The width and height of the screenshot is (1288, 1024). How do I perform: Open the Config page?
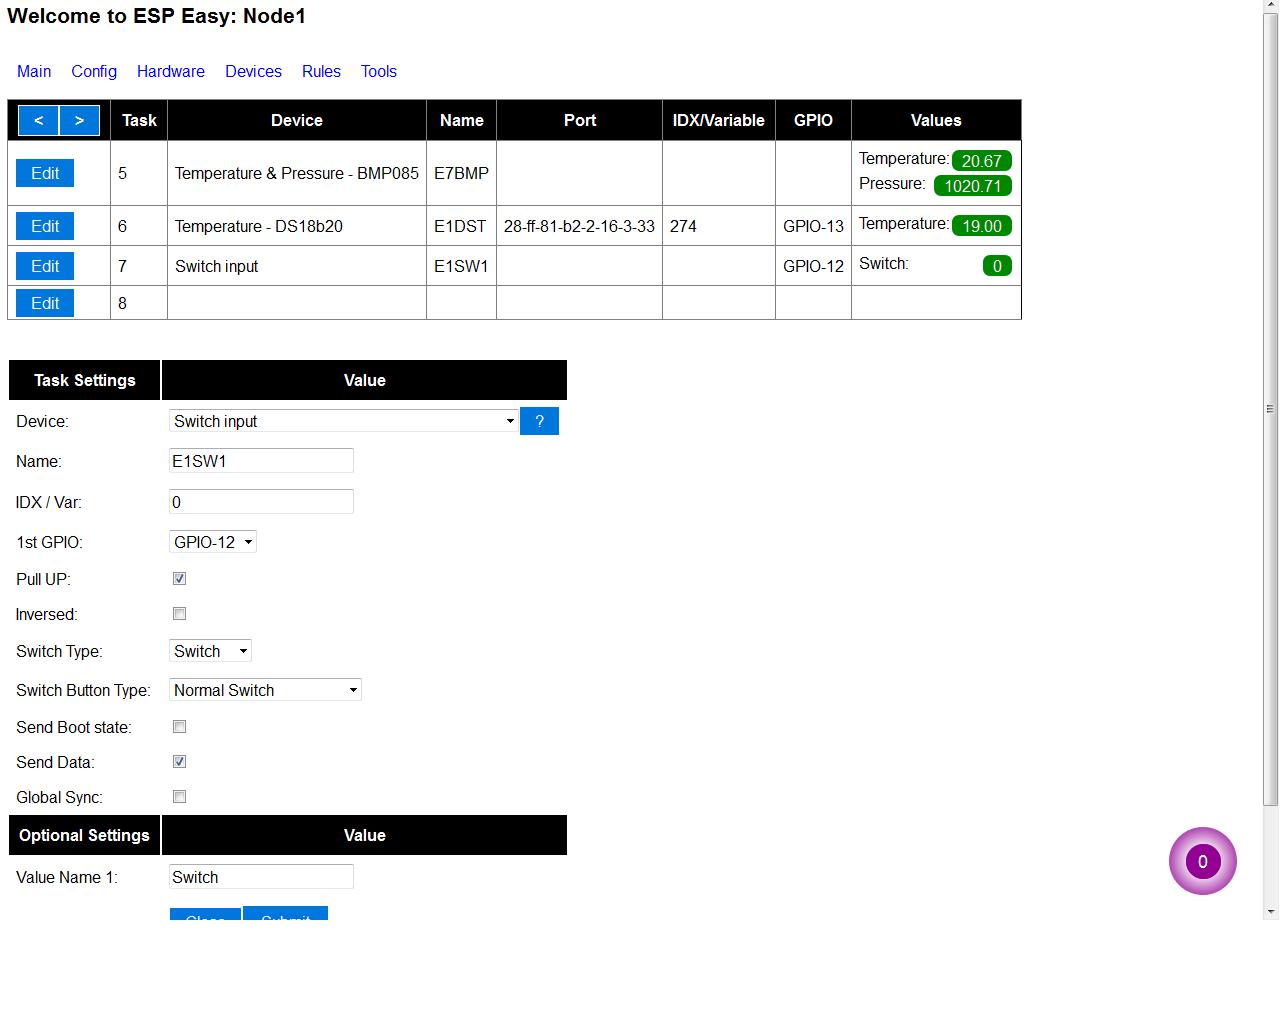tap(94, 71)
